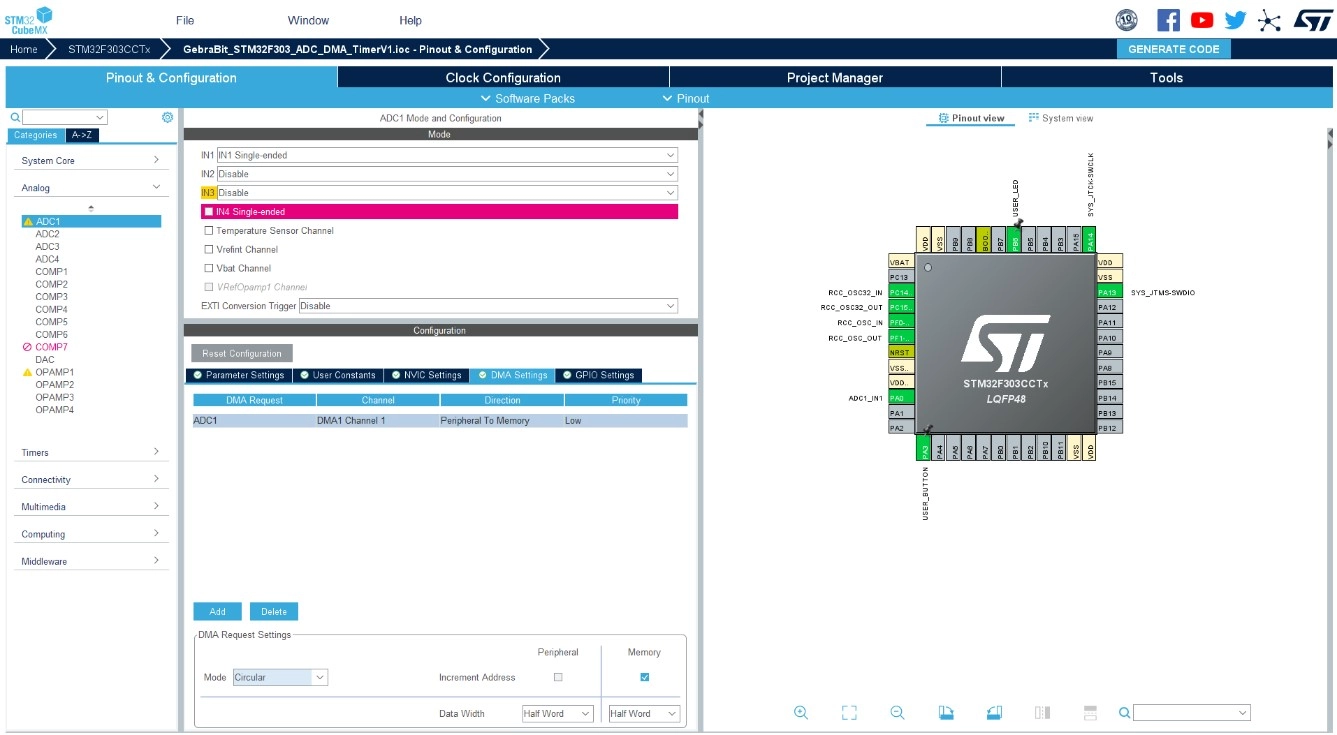Collapse the Analog category

click(x=91, y=187)
